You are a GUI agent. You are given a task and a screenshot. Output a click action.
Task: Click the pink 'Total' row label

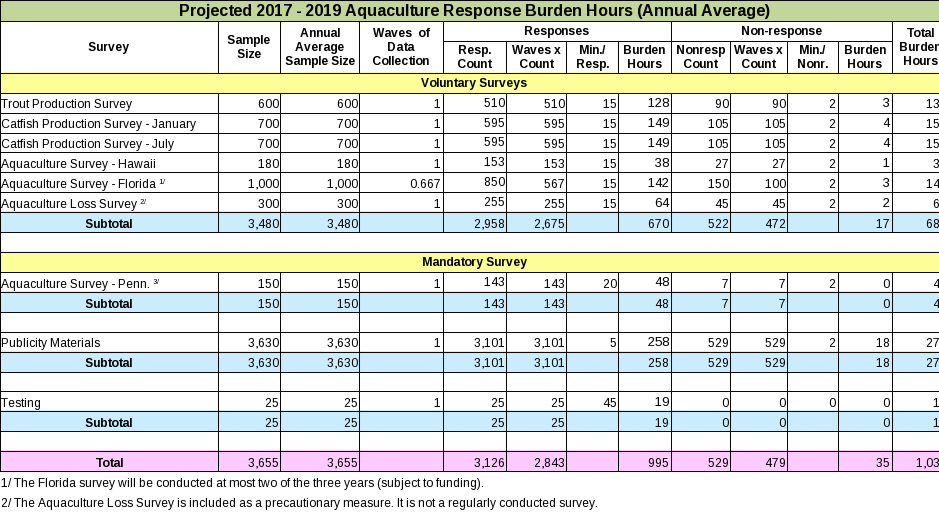tap(109, 462)
